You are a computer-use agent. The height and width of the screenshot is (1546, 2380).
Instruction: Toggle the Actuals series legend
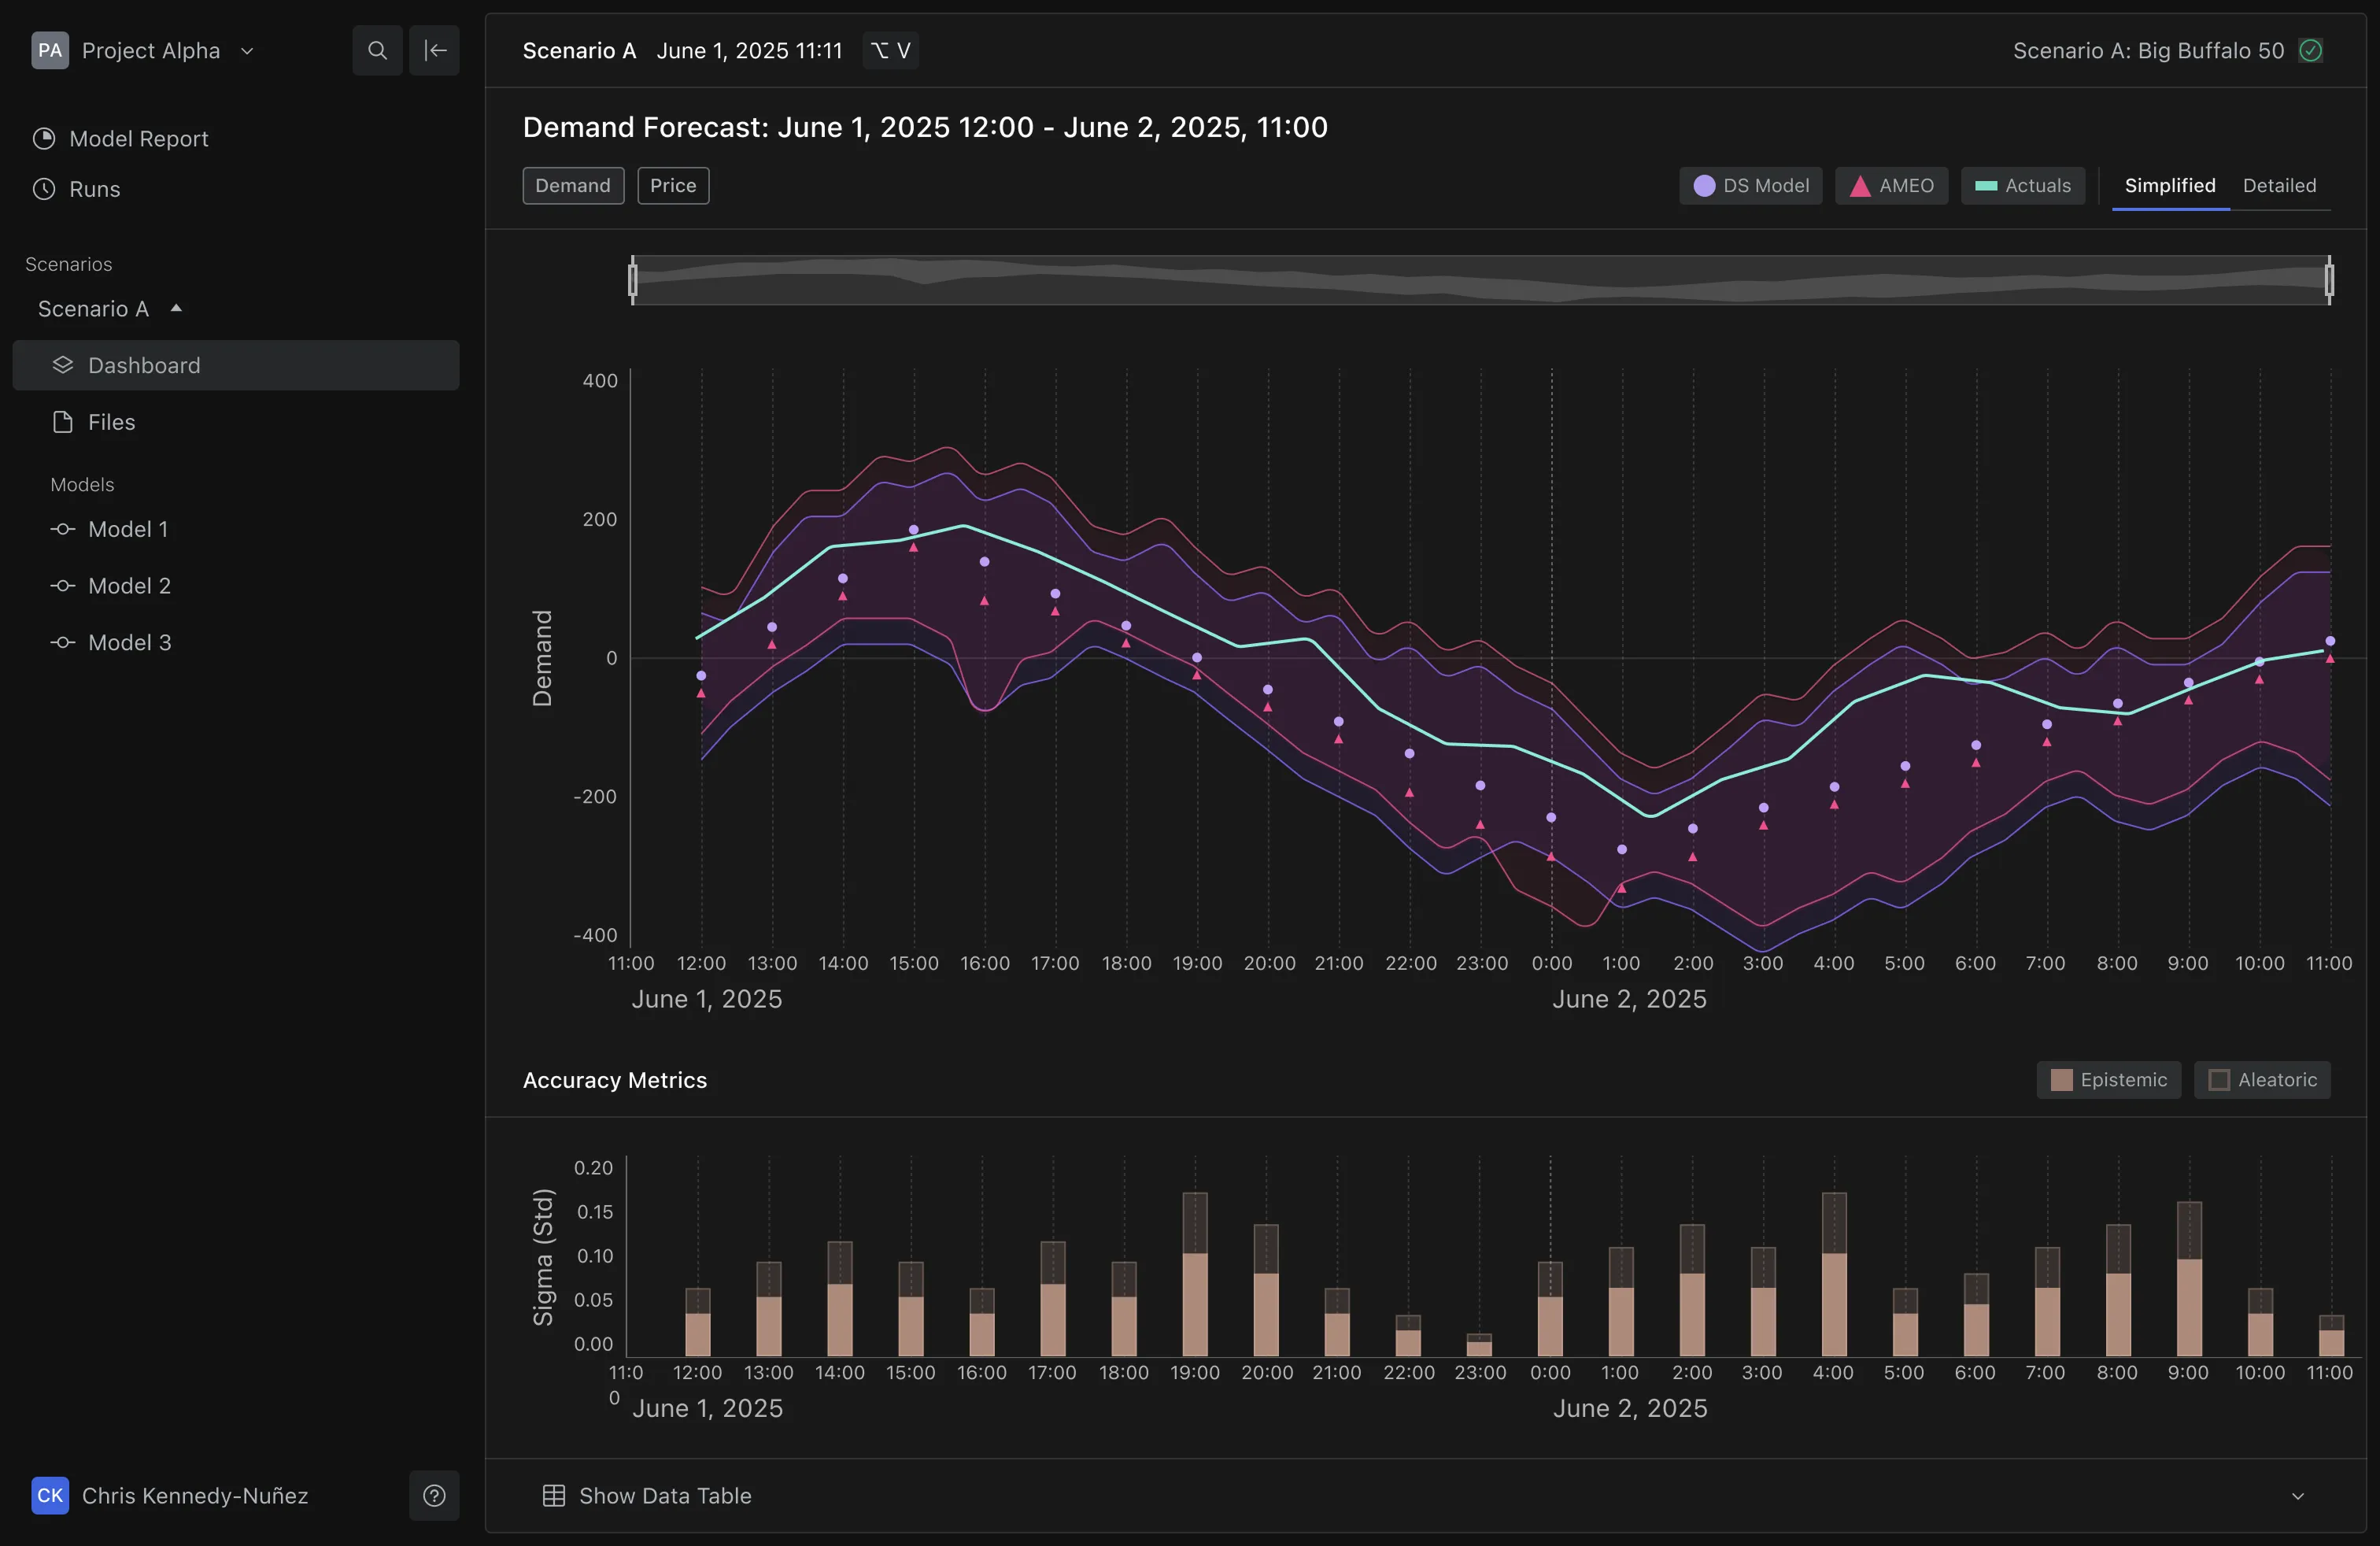[2022, 186]
